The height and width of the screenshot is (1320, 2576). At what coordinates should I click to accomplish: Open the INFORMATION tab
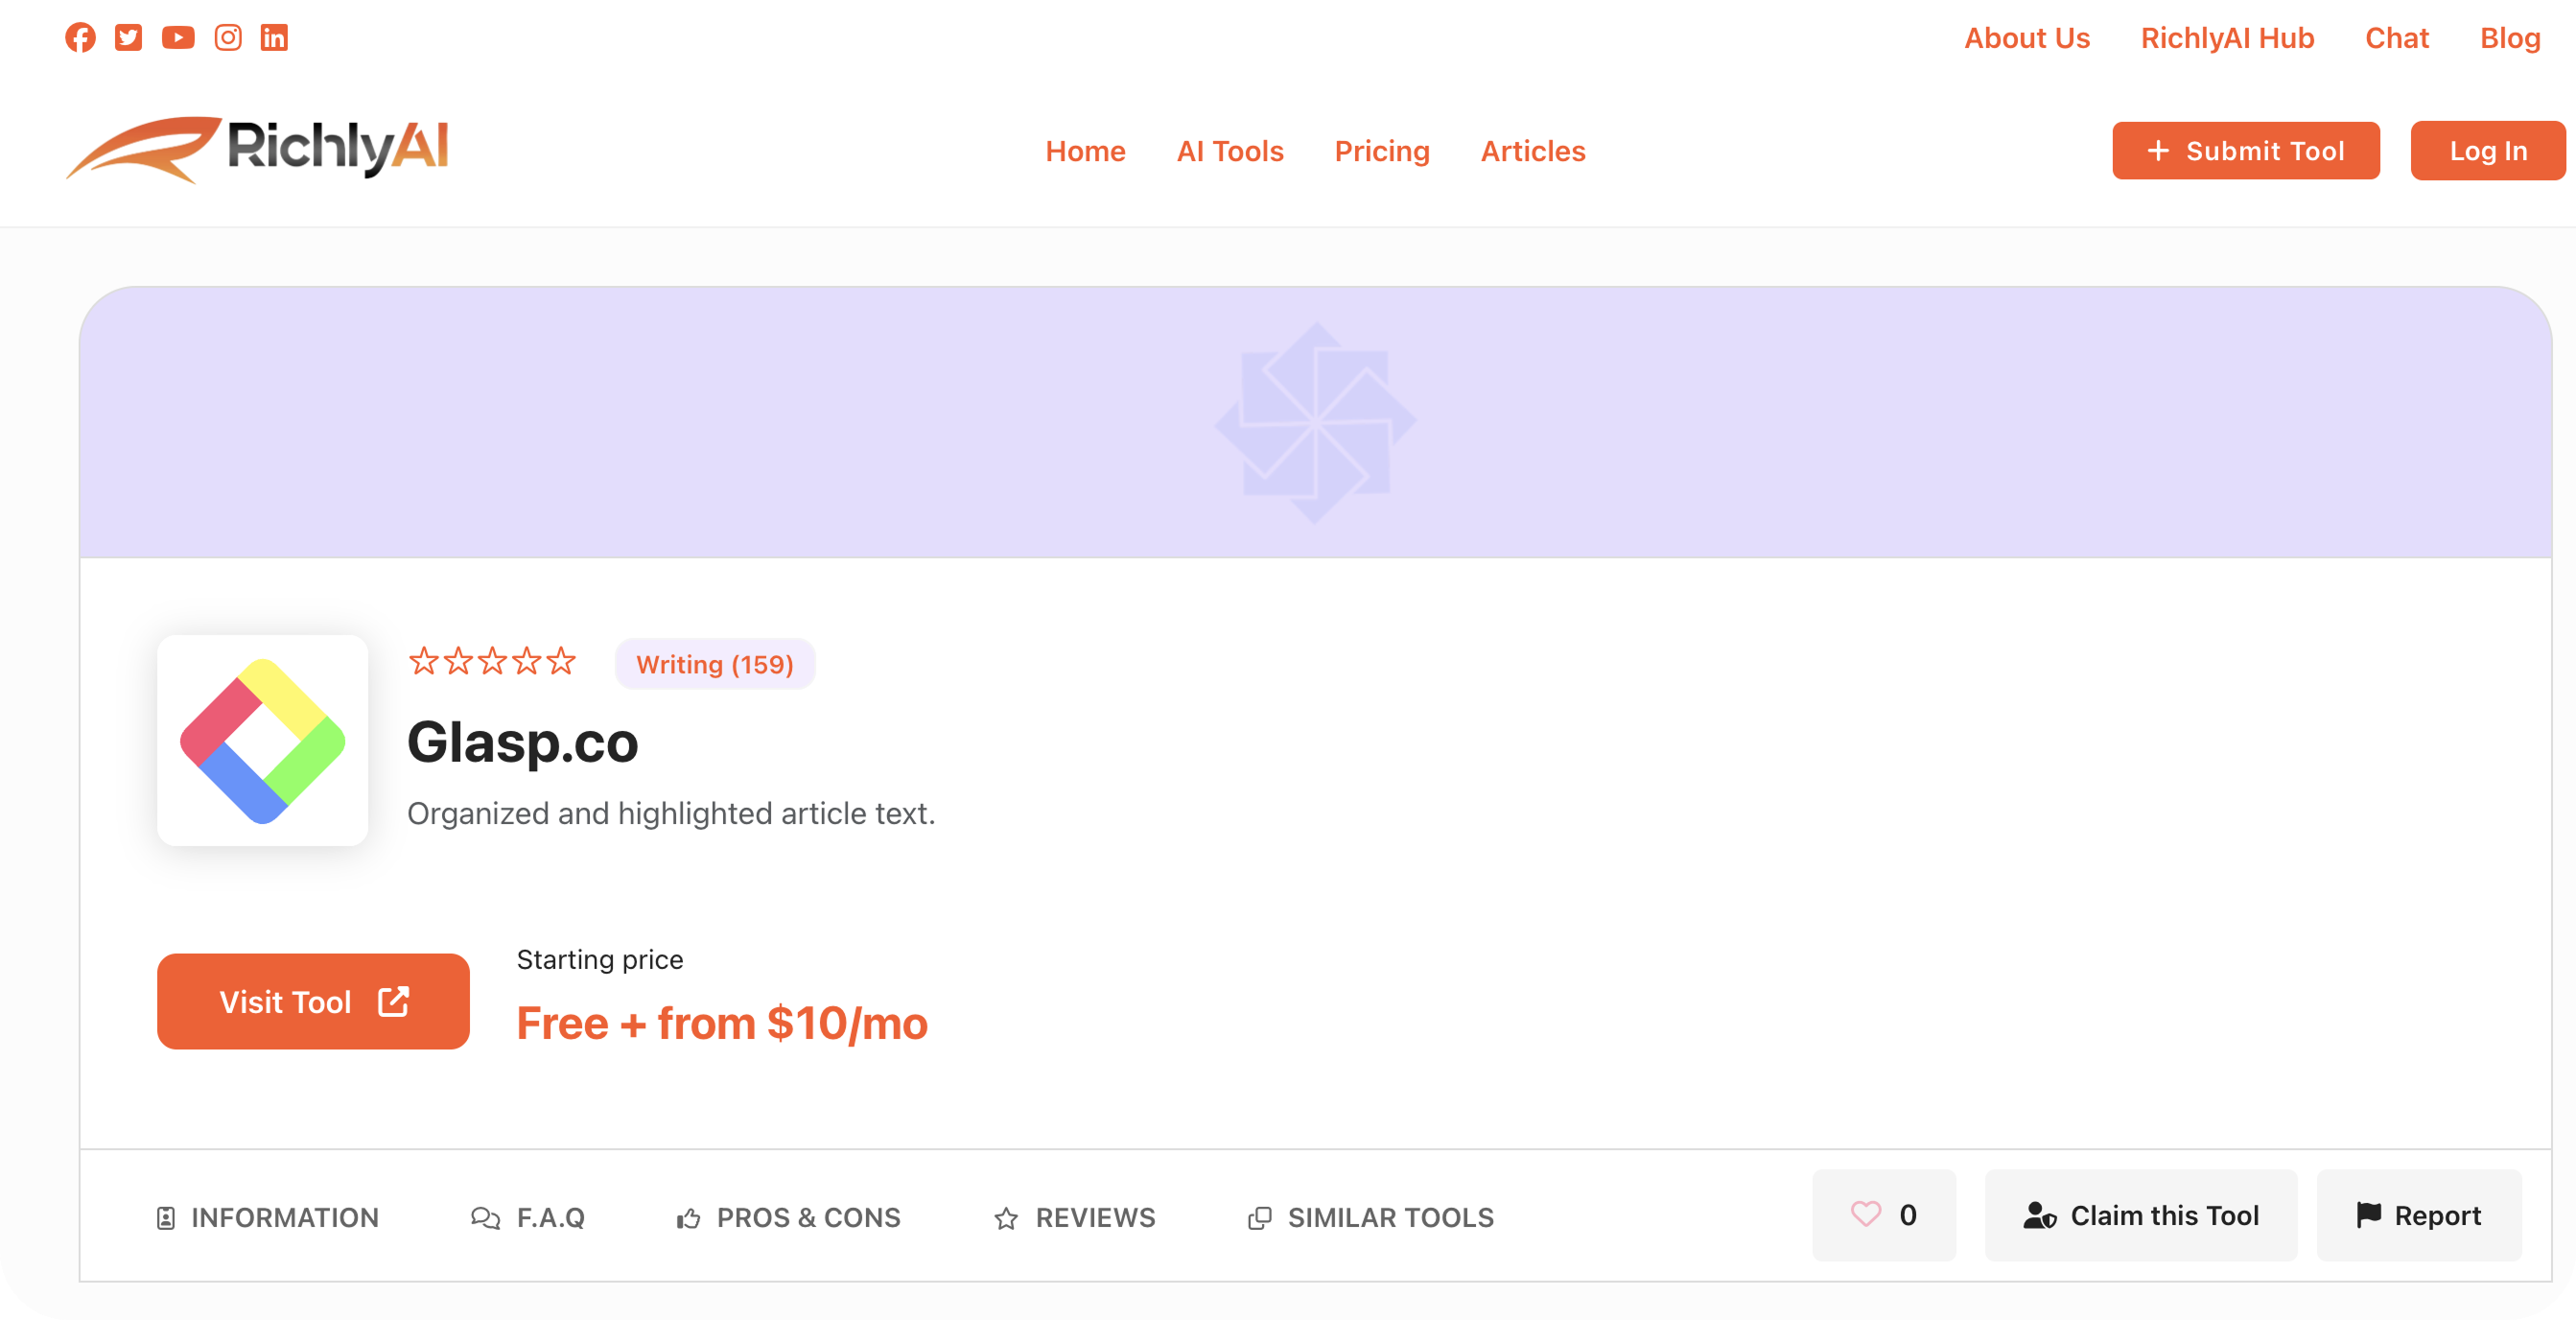pyautogui.click(x=268, y=1217)
